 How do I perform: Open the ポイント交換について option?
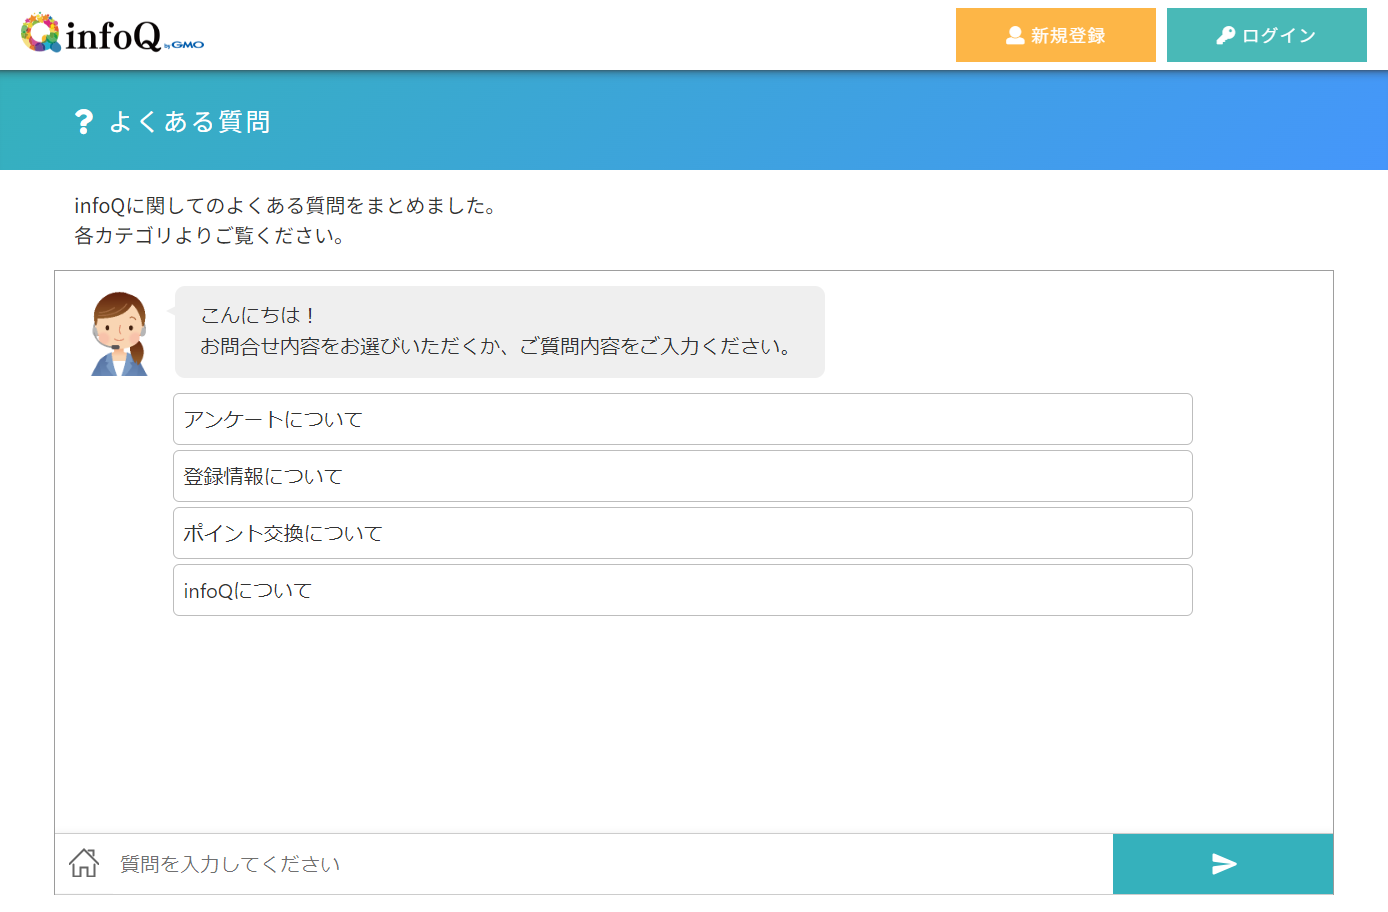[682, 533]
